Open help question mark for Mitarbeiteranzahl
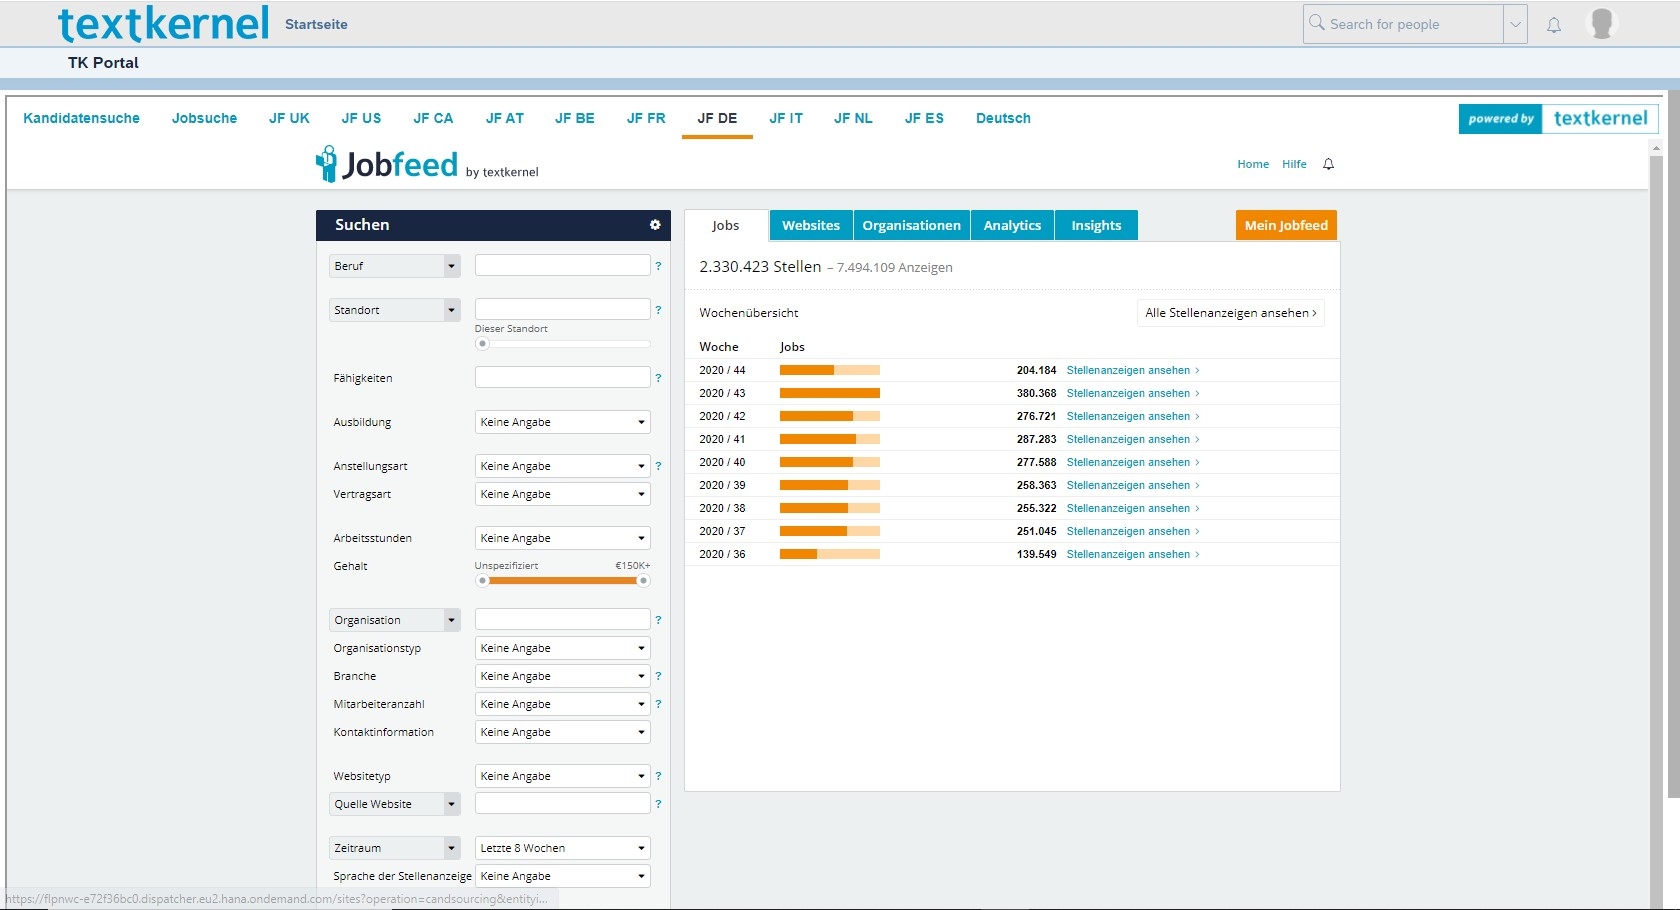The height and width of the screenshot is (910, 1680). [x=658, y=704]
